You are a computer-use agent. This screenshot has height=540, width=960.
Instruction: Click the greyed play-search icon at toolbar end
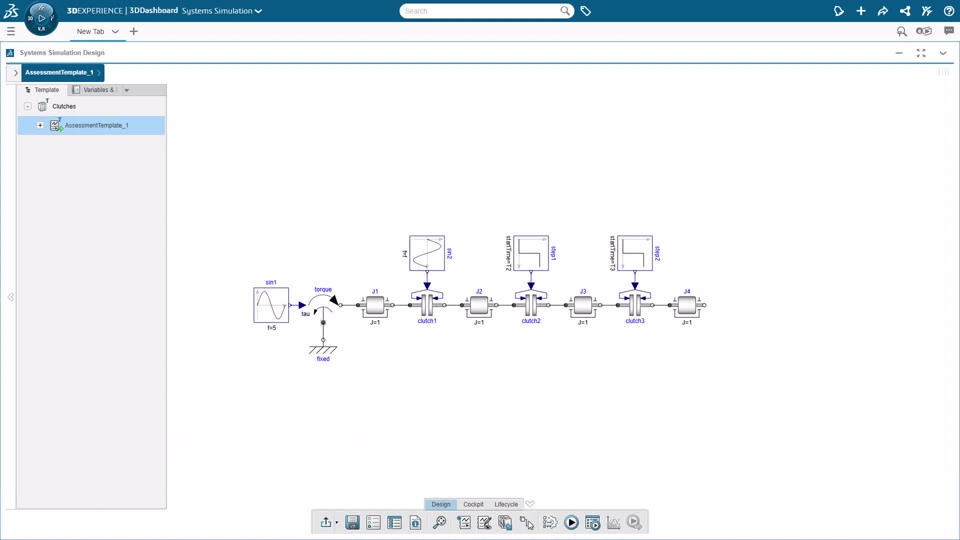click(x=634, y=522)
